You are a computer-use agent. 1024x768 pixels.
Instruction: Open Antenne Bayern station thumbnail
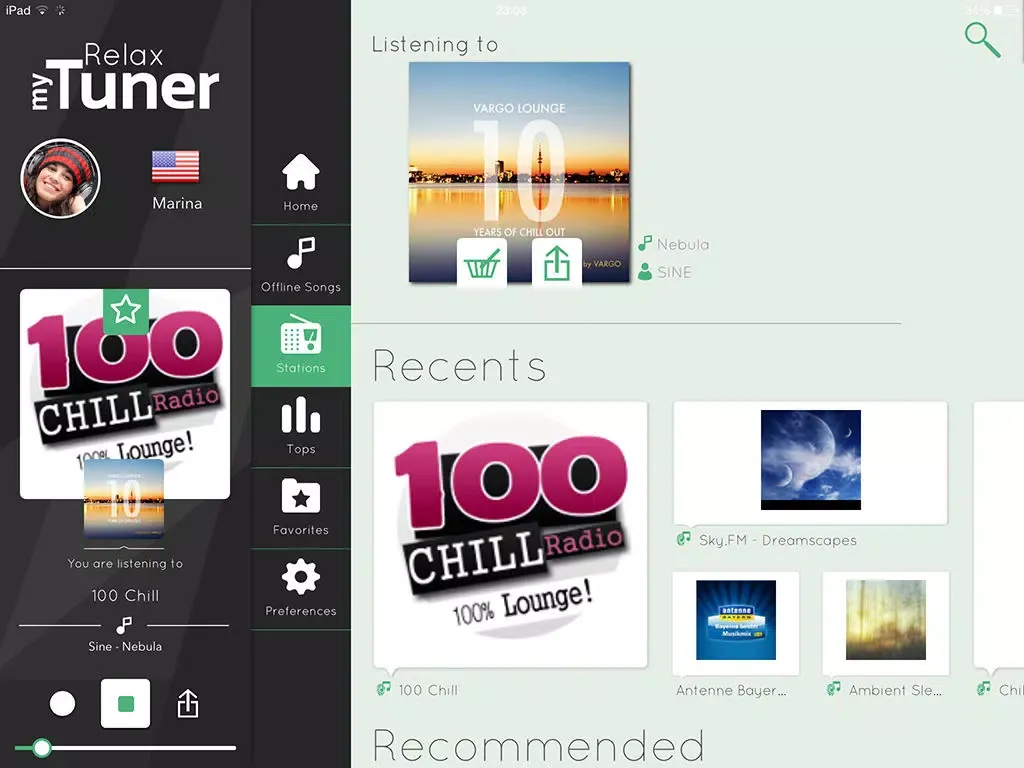tap(735, 622)
